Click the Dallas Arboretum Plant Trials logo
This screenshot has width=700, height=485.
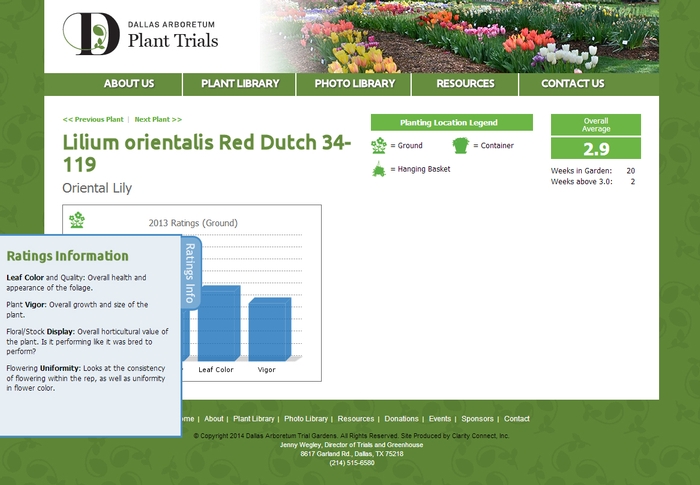[x=140, y=34]
